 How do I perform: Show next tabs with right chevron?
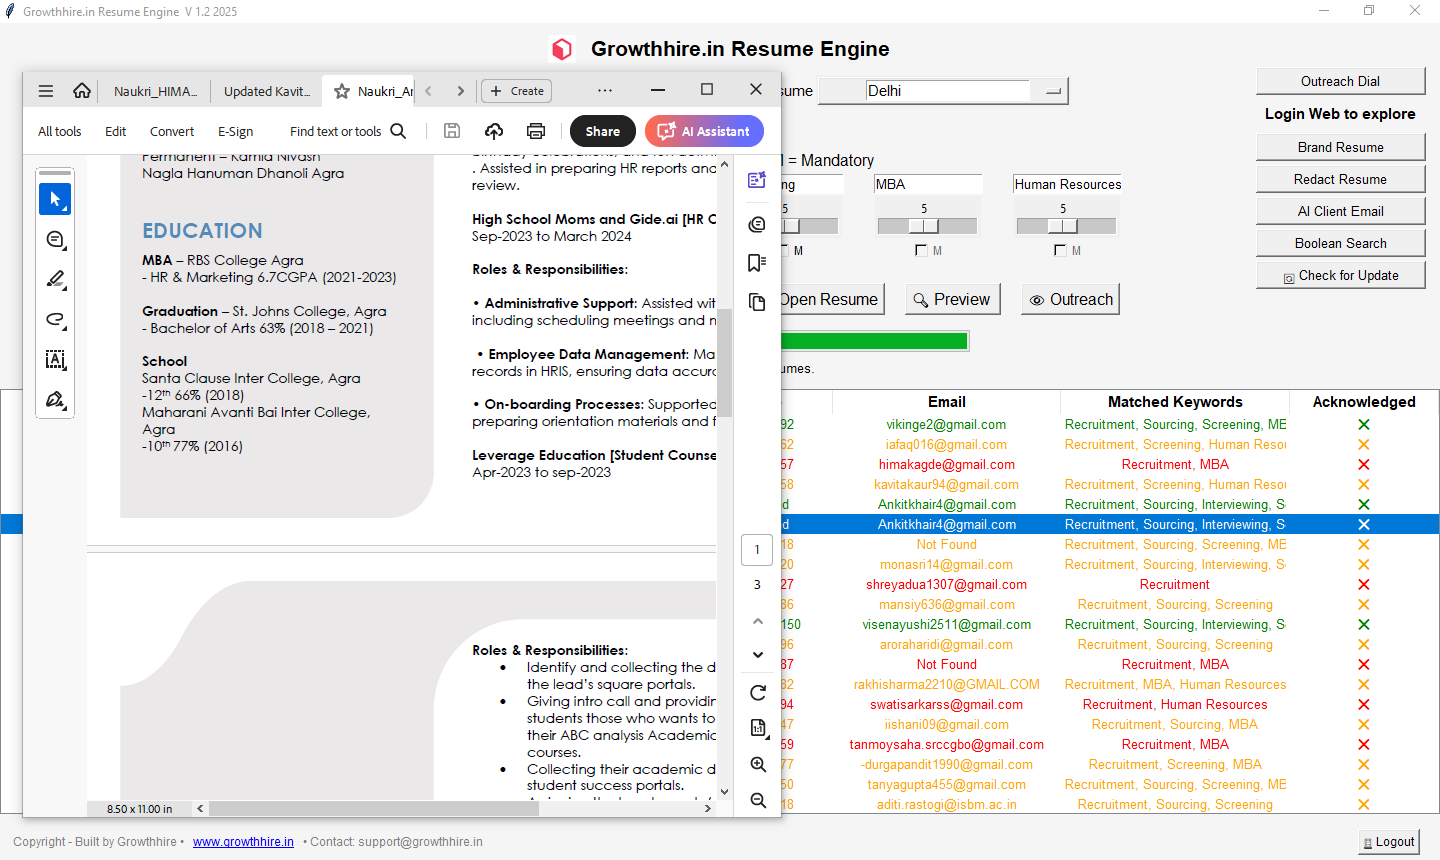(460, 91)
